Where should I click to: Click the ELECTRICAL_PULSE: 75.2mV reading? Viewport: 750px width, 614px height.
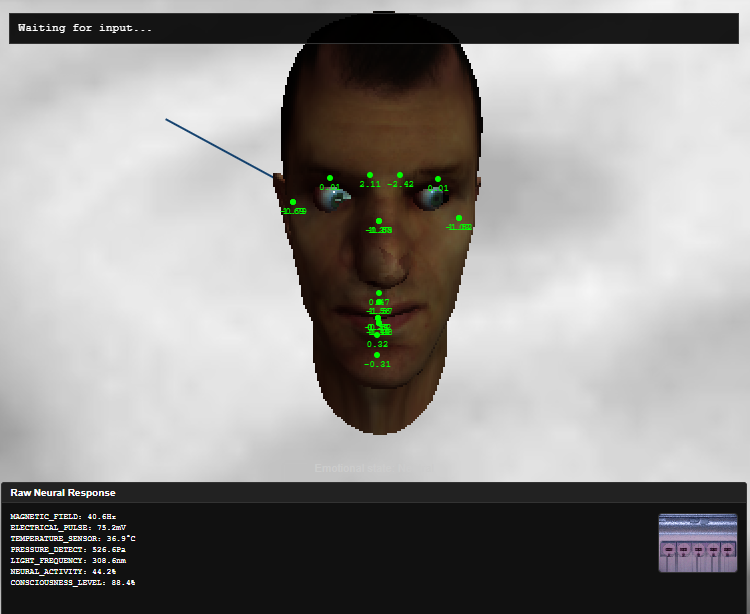point(68,527)
